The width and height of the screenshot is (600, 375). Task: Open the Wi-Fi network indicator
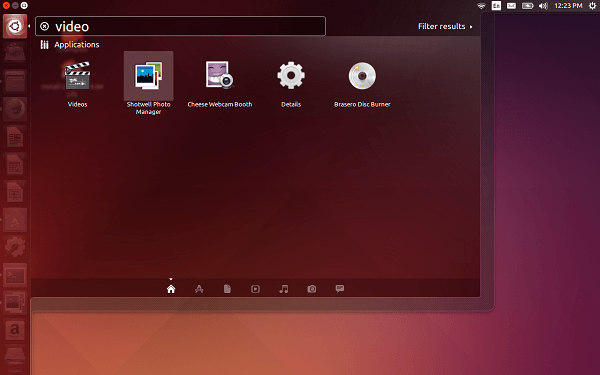pos(481,6)
